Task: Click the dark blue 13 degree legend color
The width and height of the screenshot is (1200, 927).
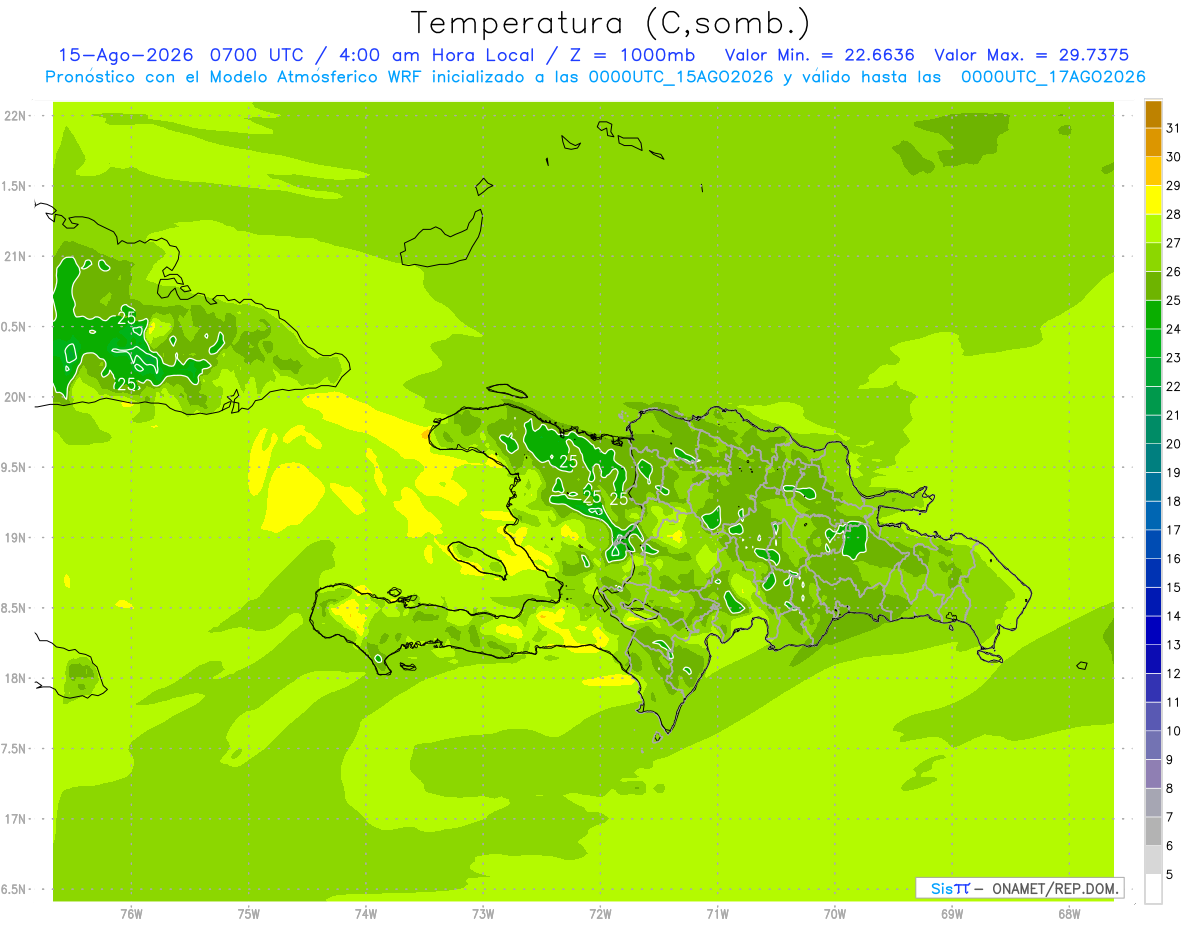Action: [1153, 631]
